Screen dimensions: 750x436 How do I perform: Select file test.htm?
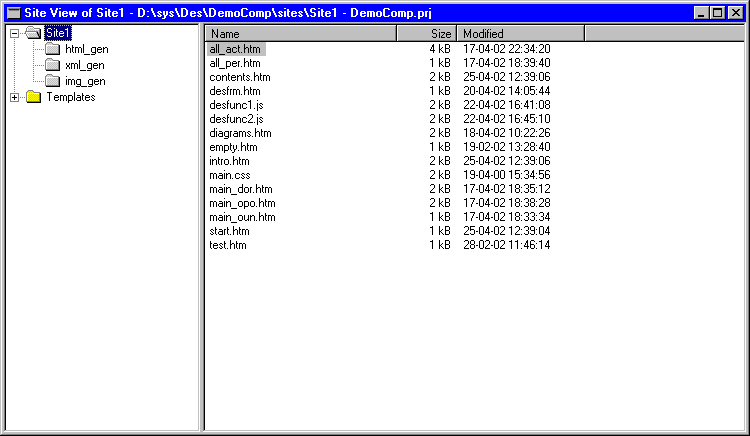tap(228, 245)
